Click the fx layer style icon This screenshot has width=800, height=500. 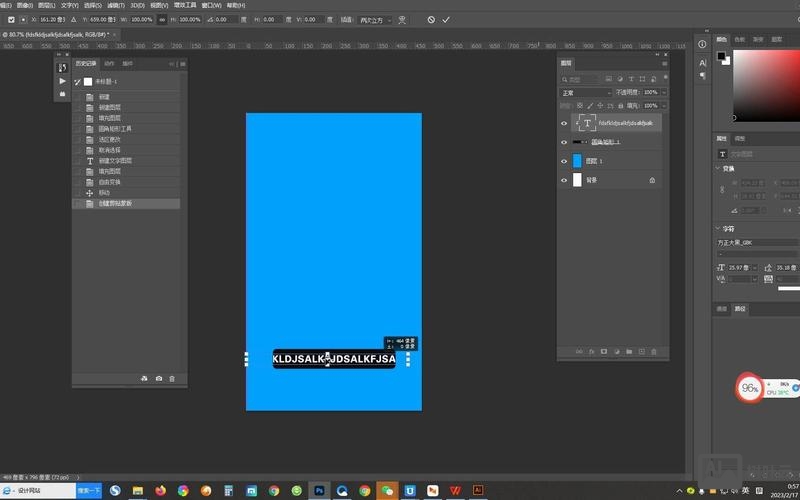[591, 351]
